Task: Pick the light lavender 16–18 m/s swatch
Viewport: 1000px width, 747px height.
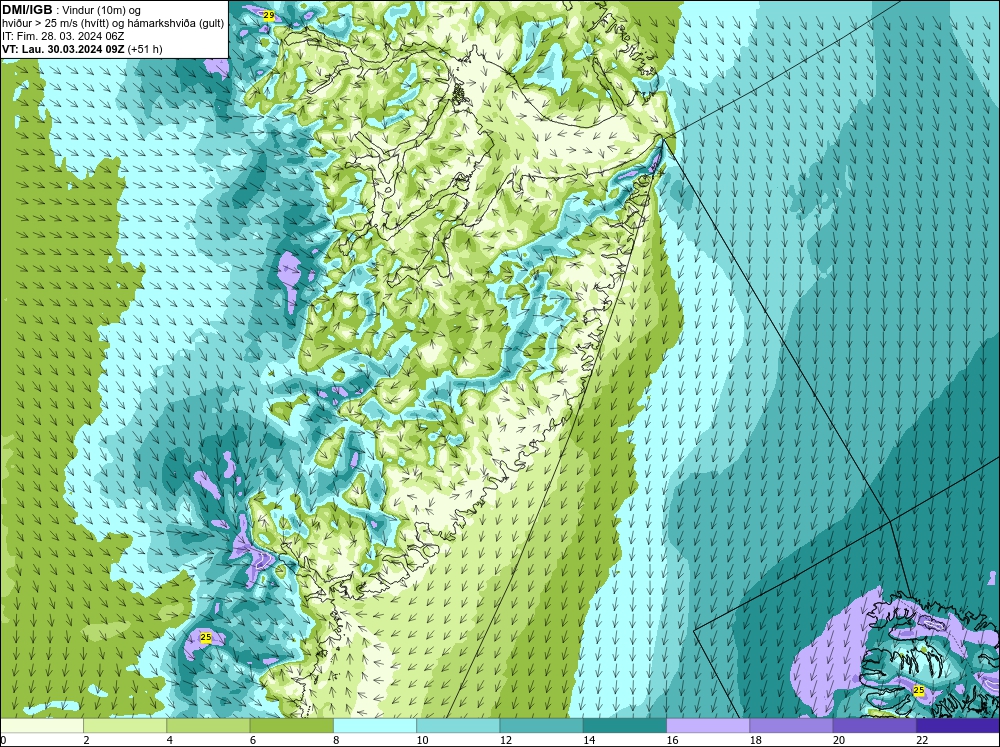Action: point(708,726)
